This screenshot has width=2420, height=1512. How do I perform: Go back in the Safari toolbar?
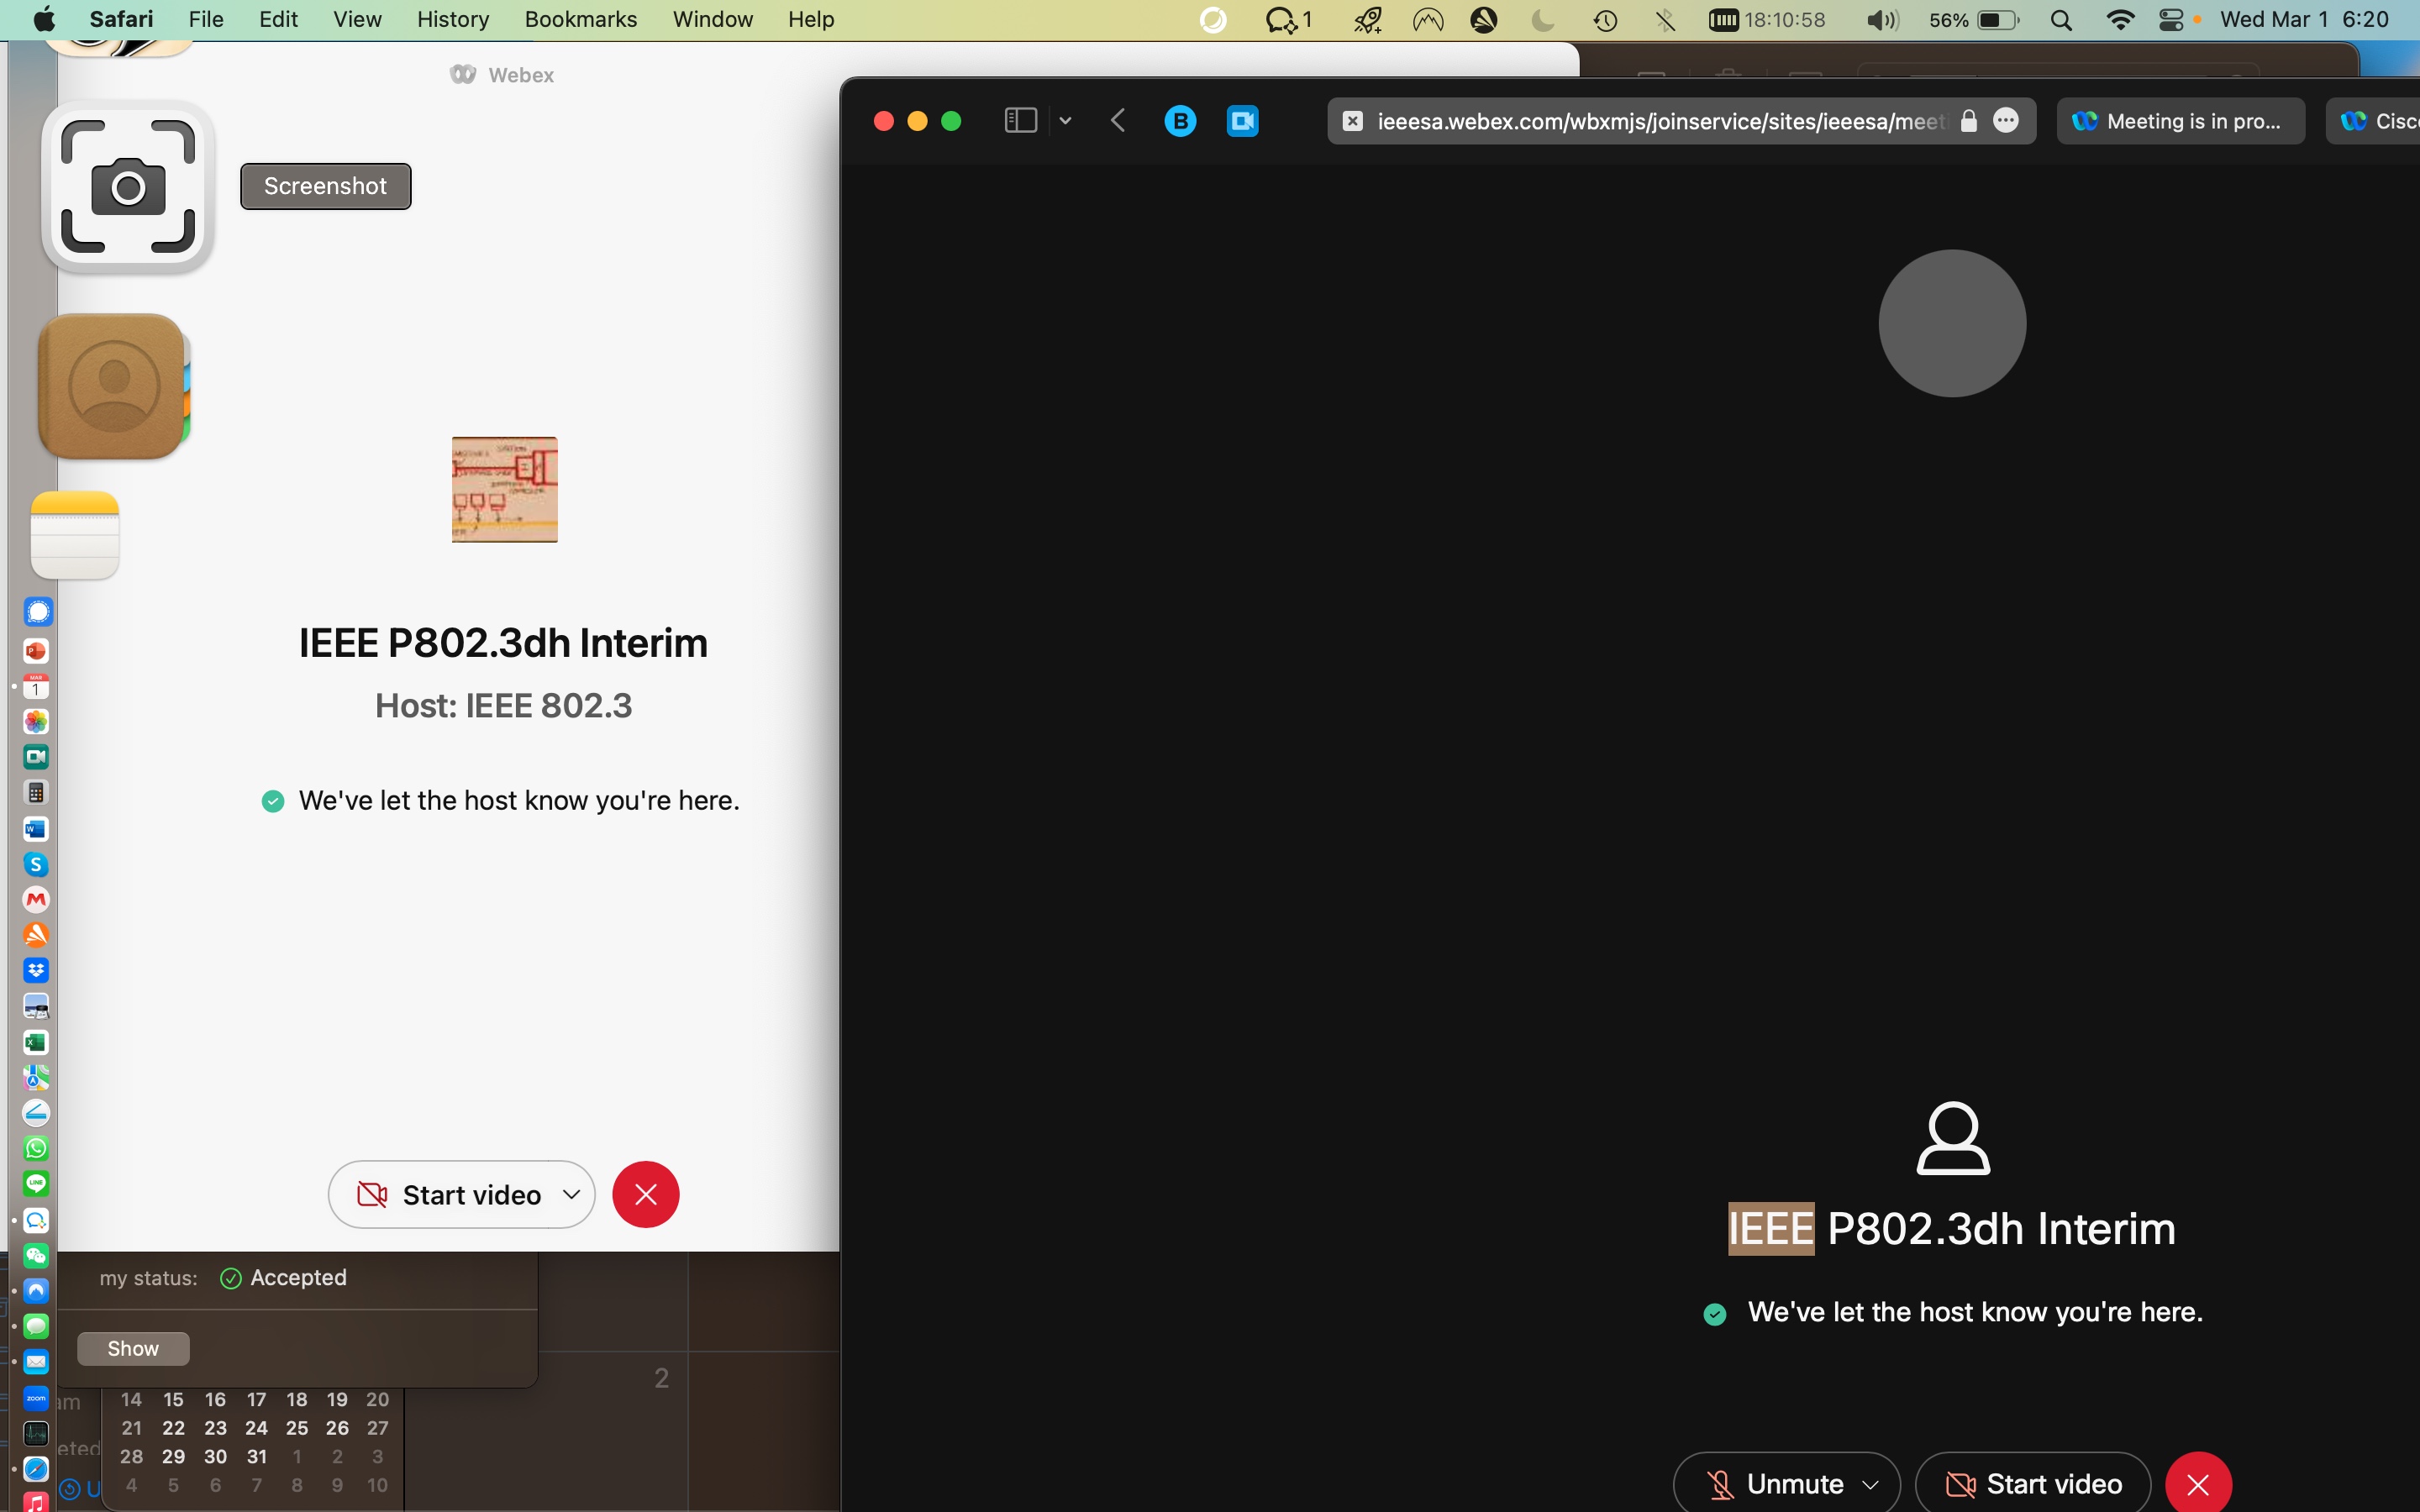tap(1118, 121)
